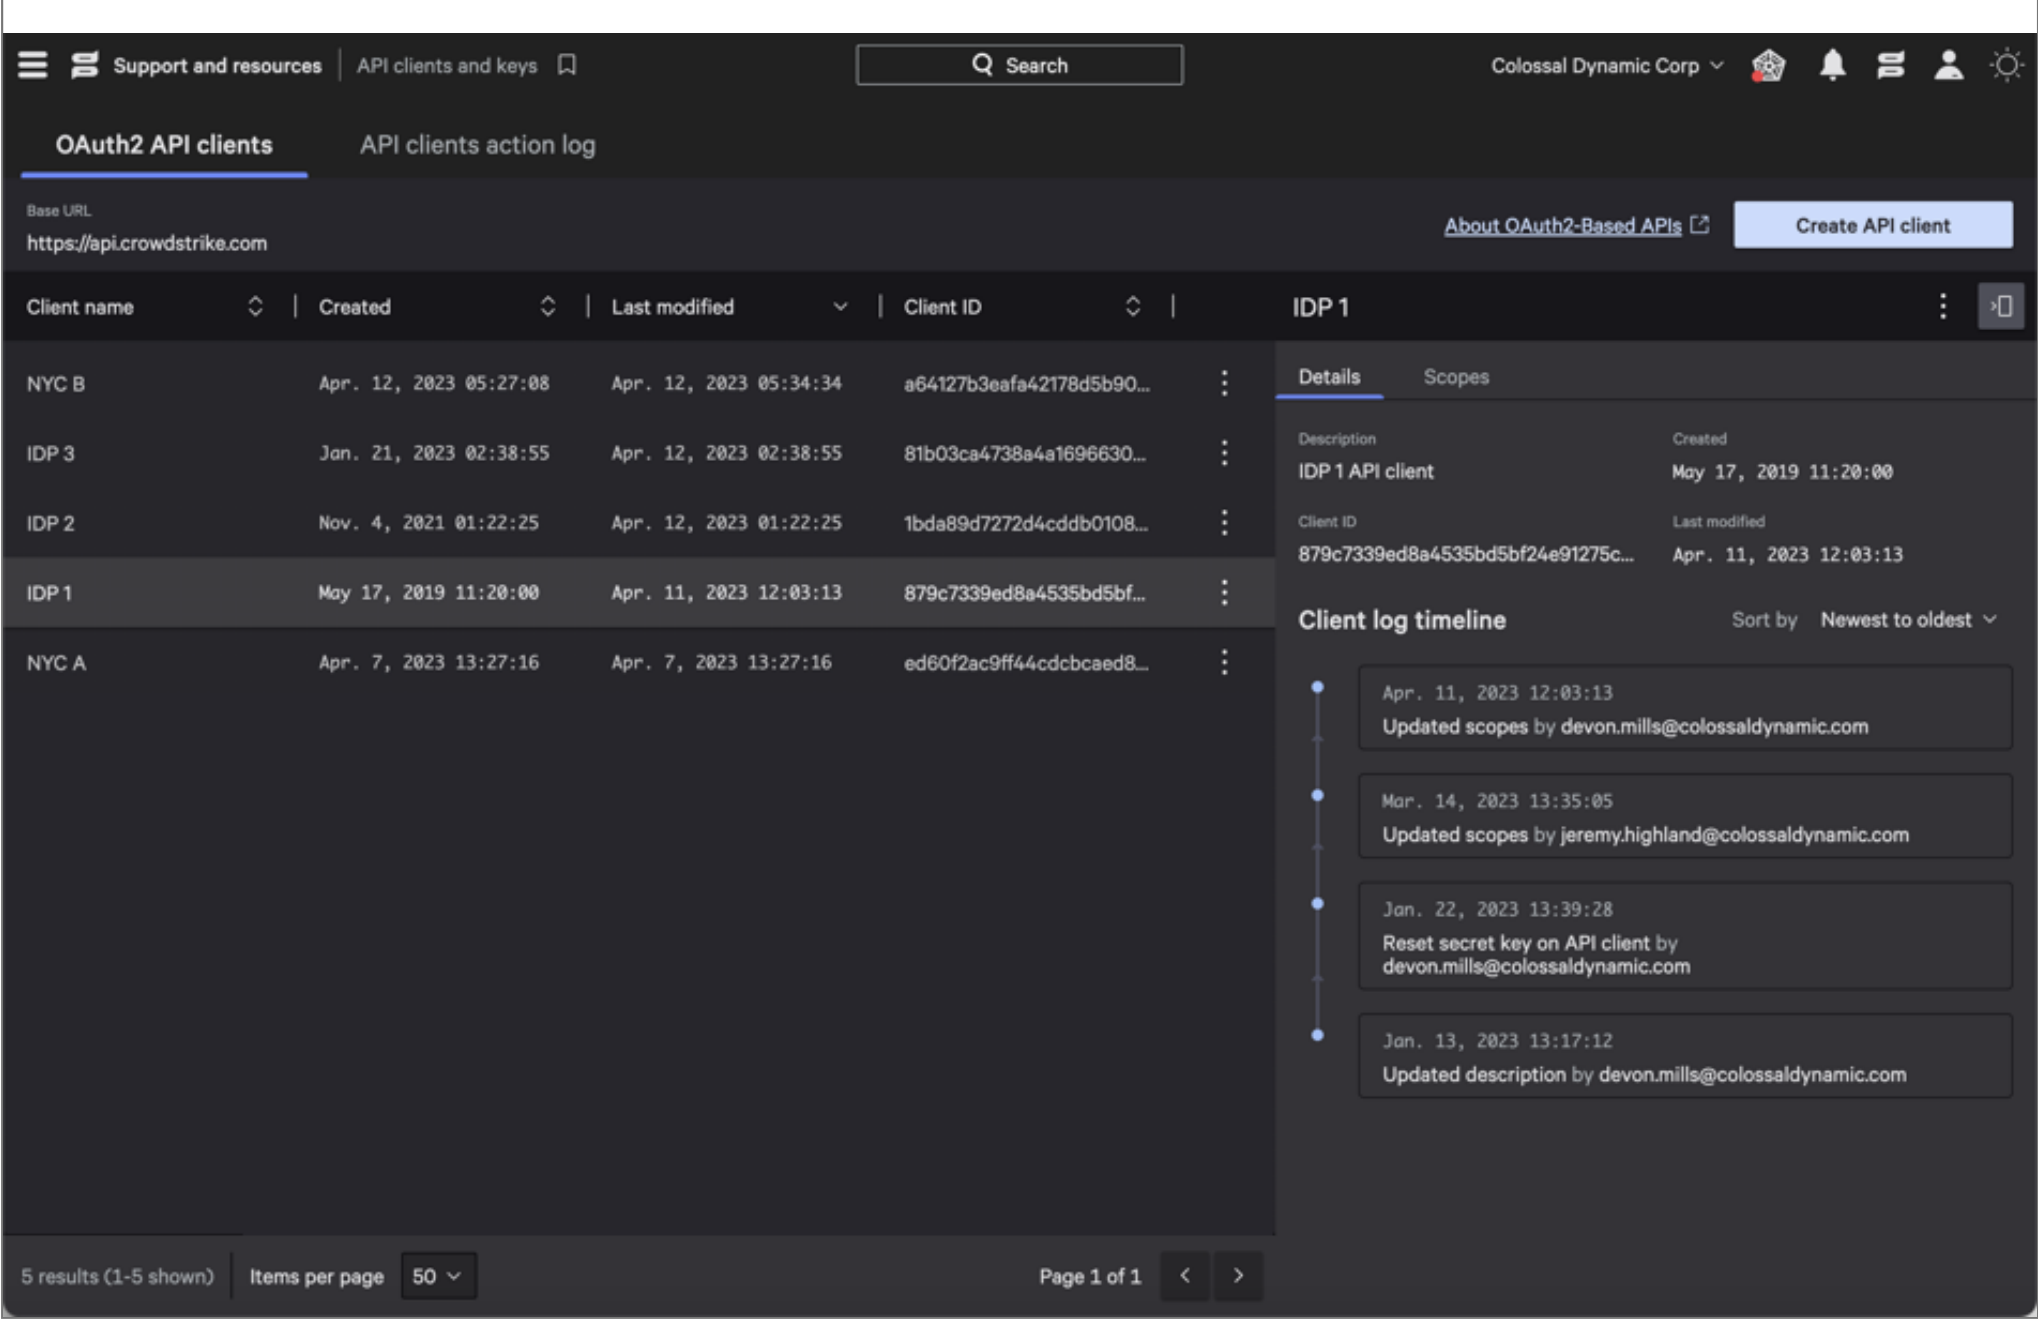2038x1320 pixels.
Task: Click the Search field in header
Action: pyautogui.click(x=1019, y=65)
